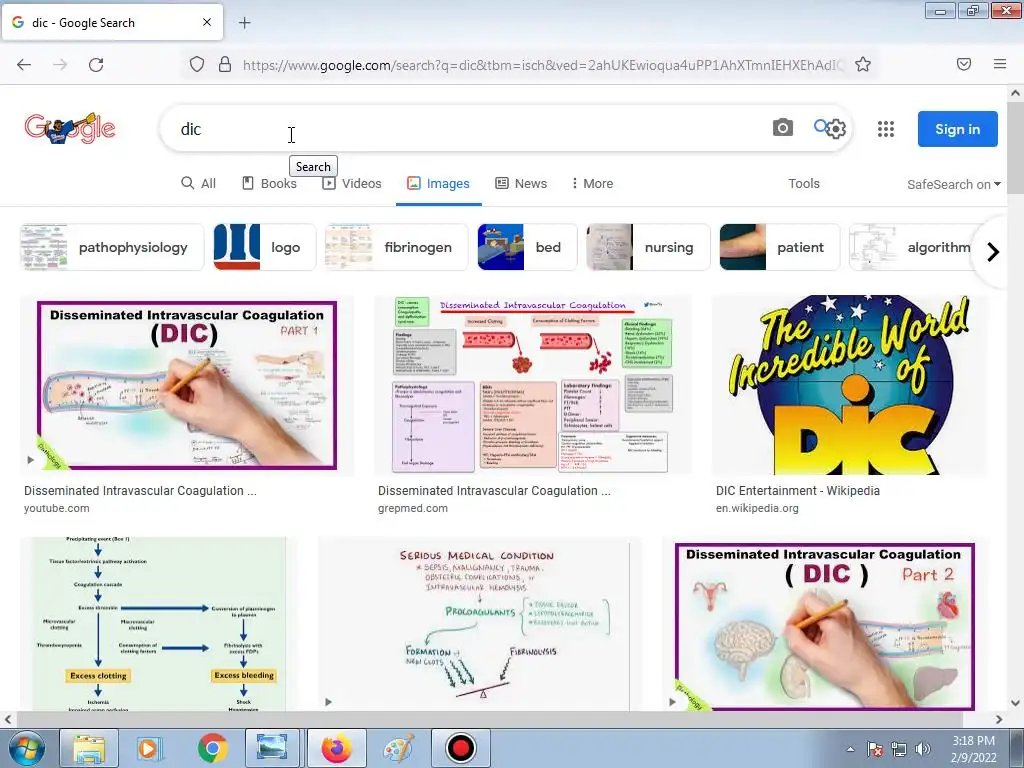
Task: Open a new browser tab
Action: pyautogui.click(x=244, y=23)
